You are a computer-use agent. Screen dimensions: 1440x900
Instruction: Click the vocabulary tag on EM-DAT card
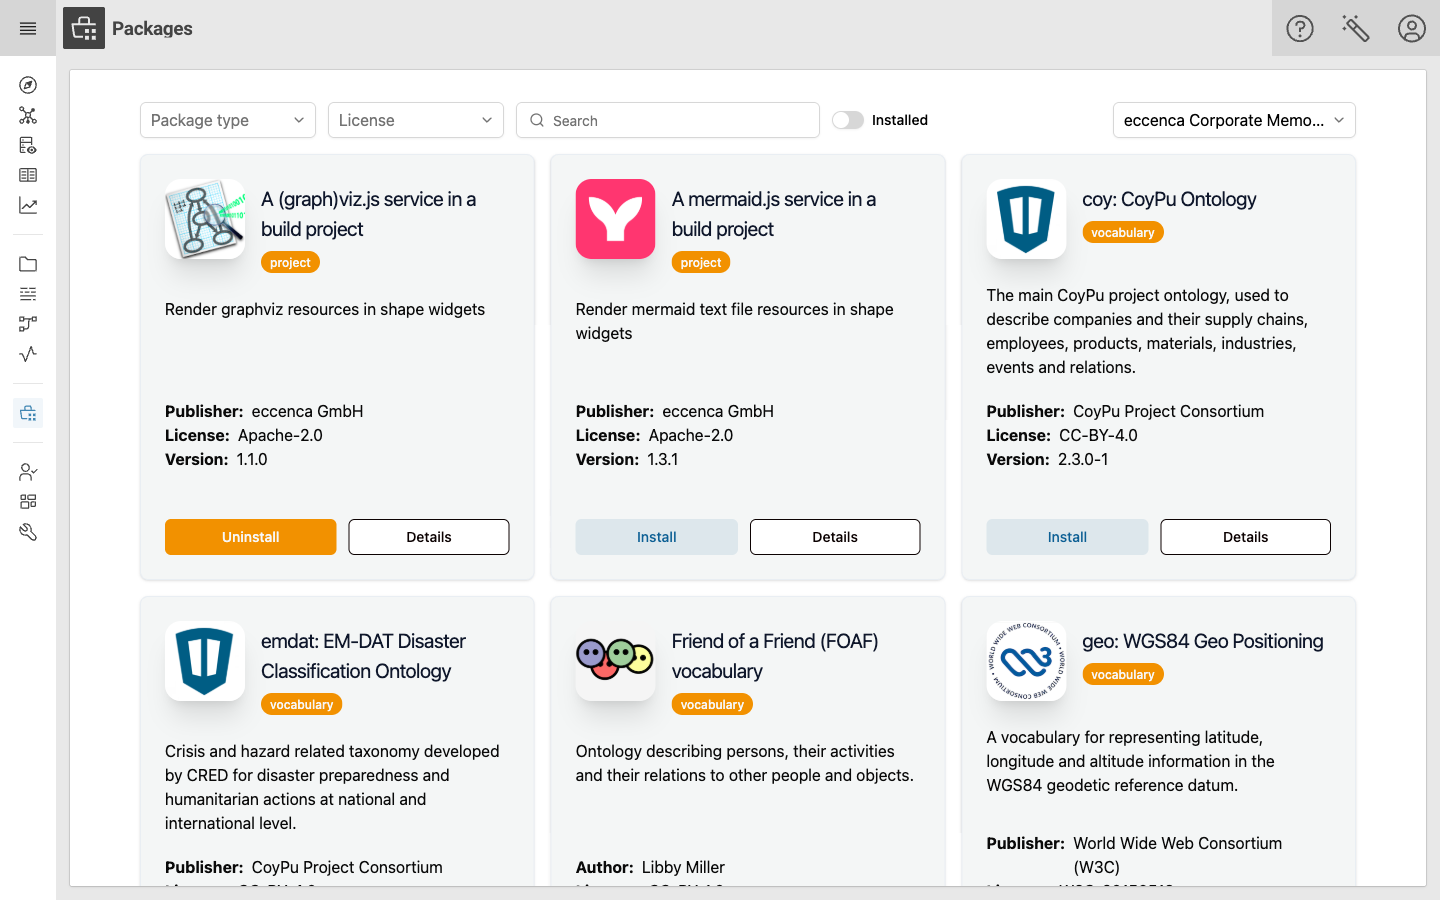302,704
